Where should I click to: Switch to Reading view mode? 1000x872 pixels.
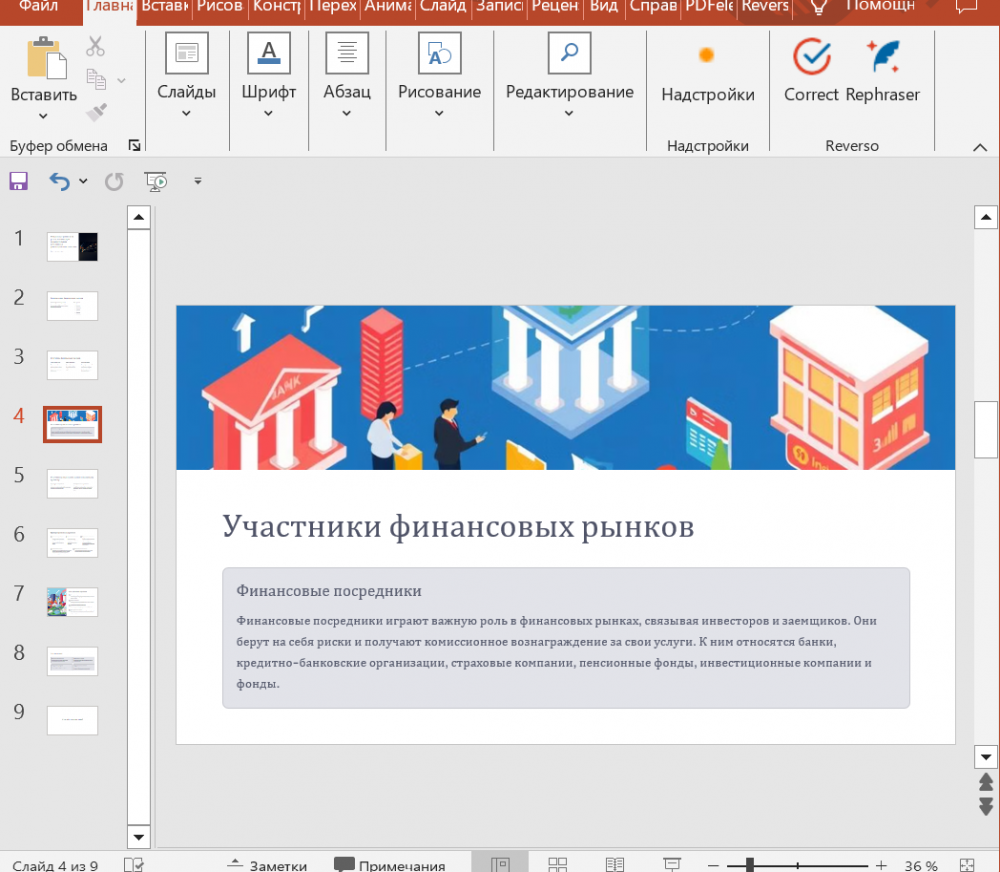[x=615, y=865]
